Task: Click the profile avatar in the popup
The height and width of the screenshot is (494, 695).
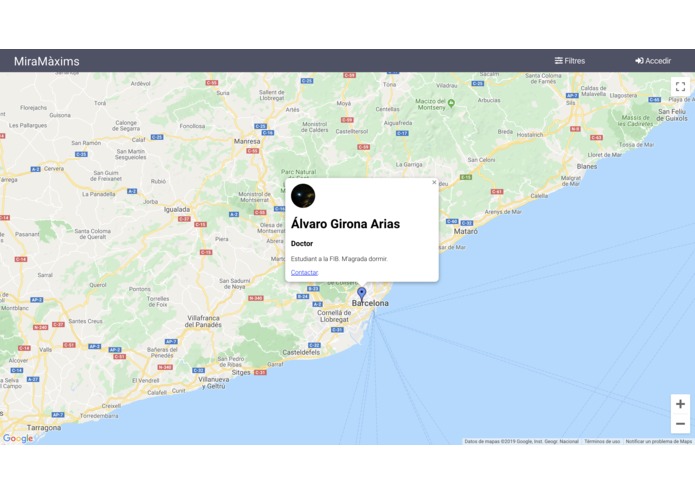Action: pos(303,195)
